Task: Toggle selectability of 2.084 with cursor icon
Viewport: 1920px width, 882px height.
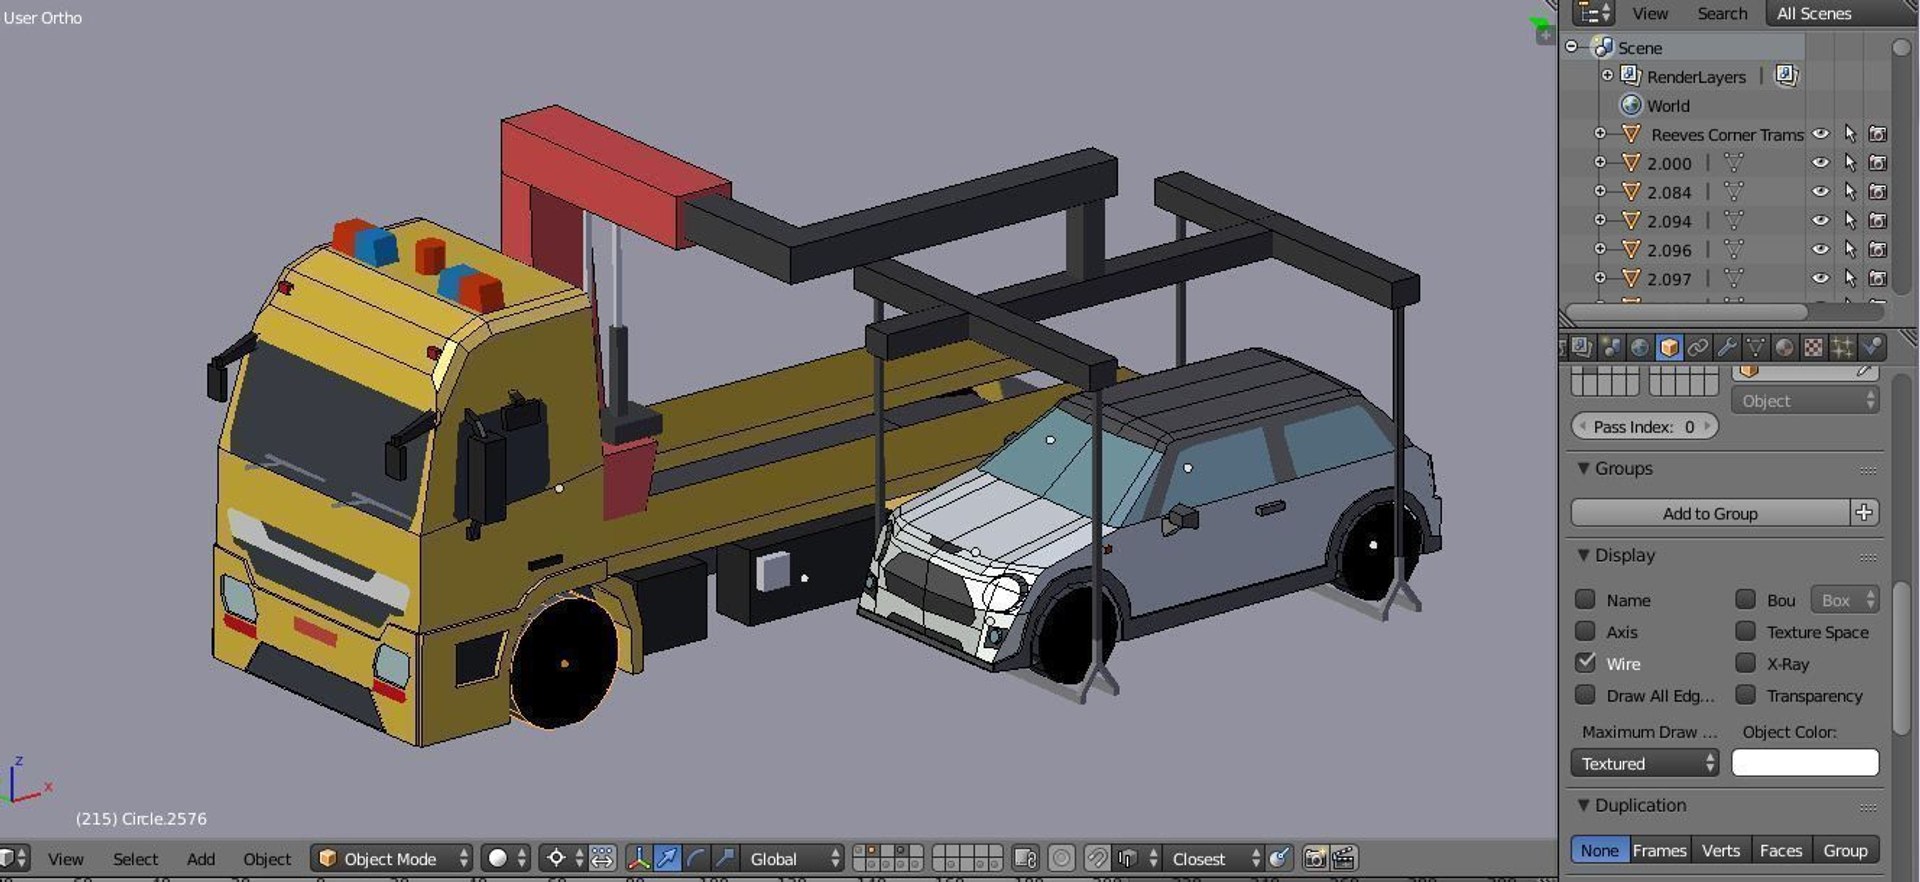Action: pyautogui.click(x=1850, y=191)
